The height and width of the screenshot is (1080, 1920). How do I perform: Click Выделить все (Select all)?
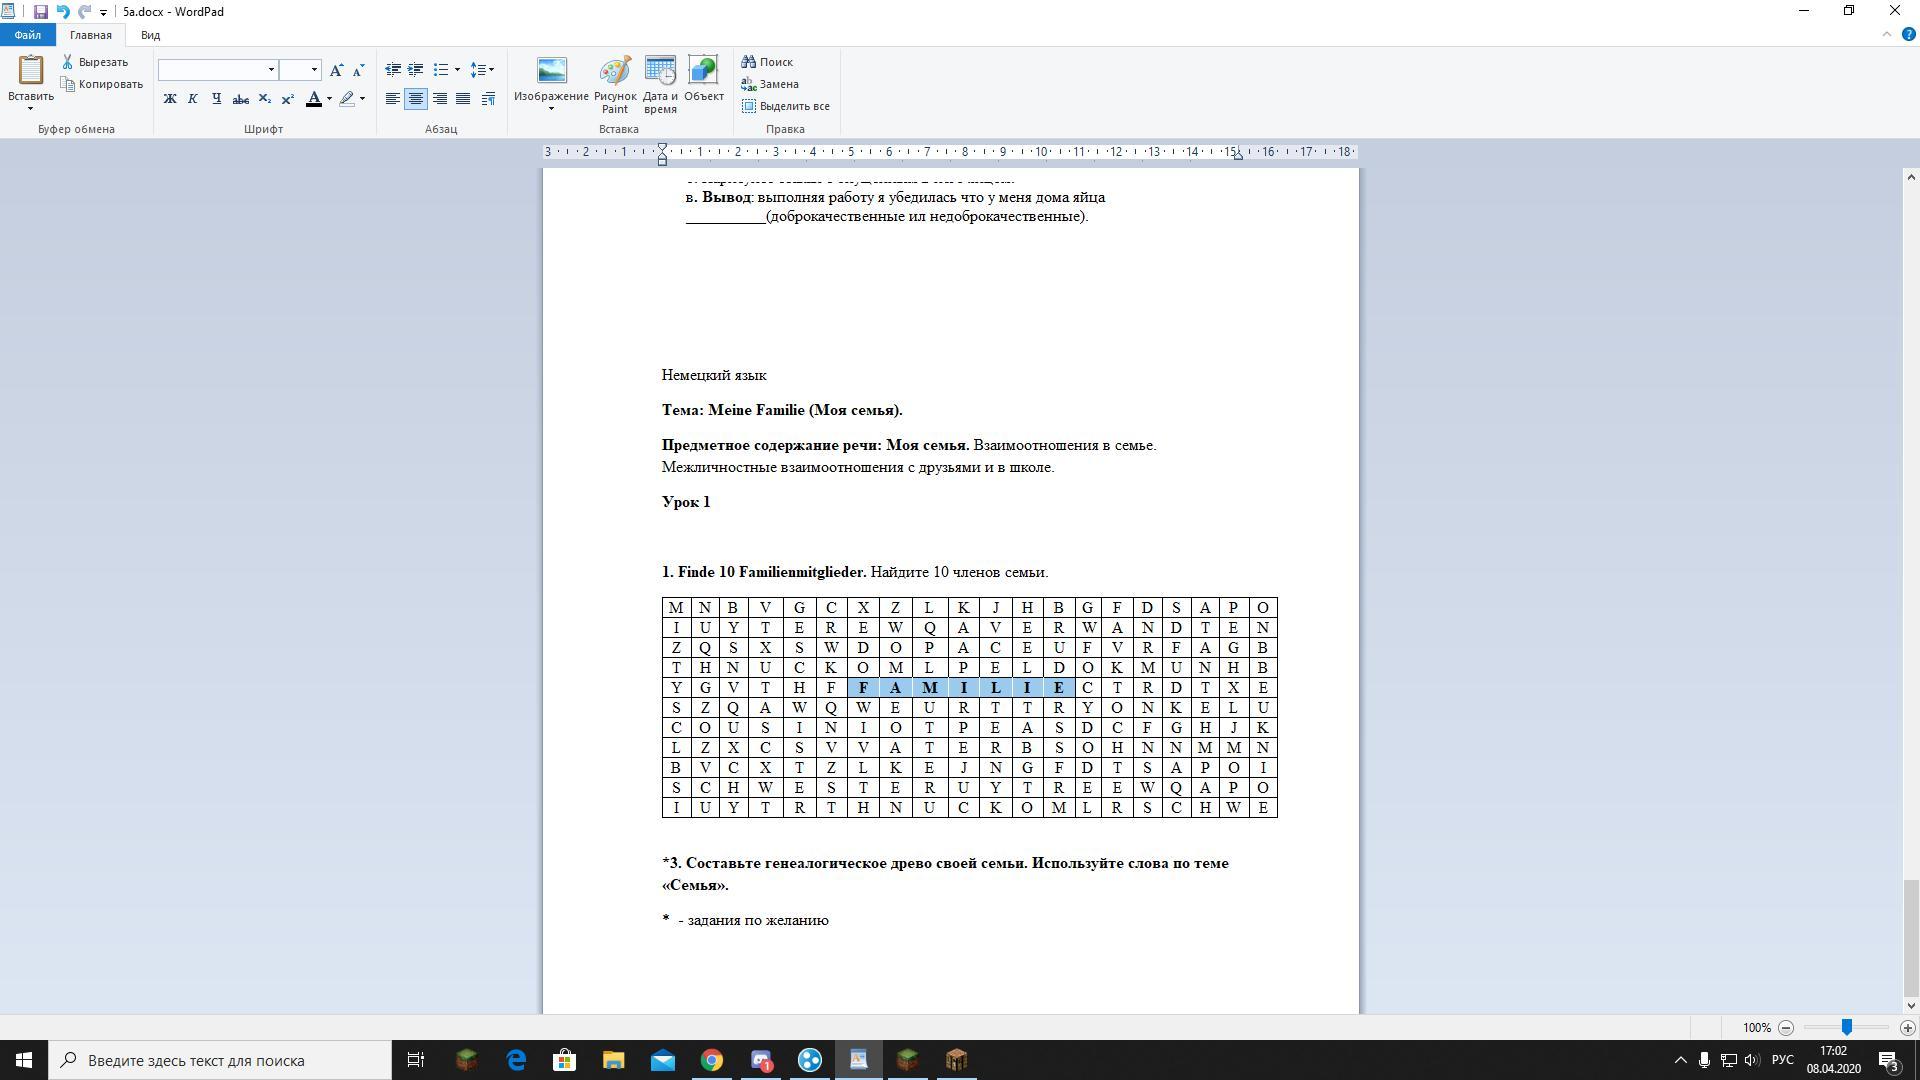coord(786,106)
